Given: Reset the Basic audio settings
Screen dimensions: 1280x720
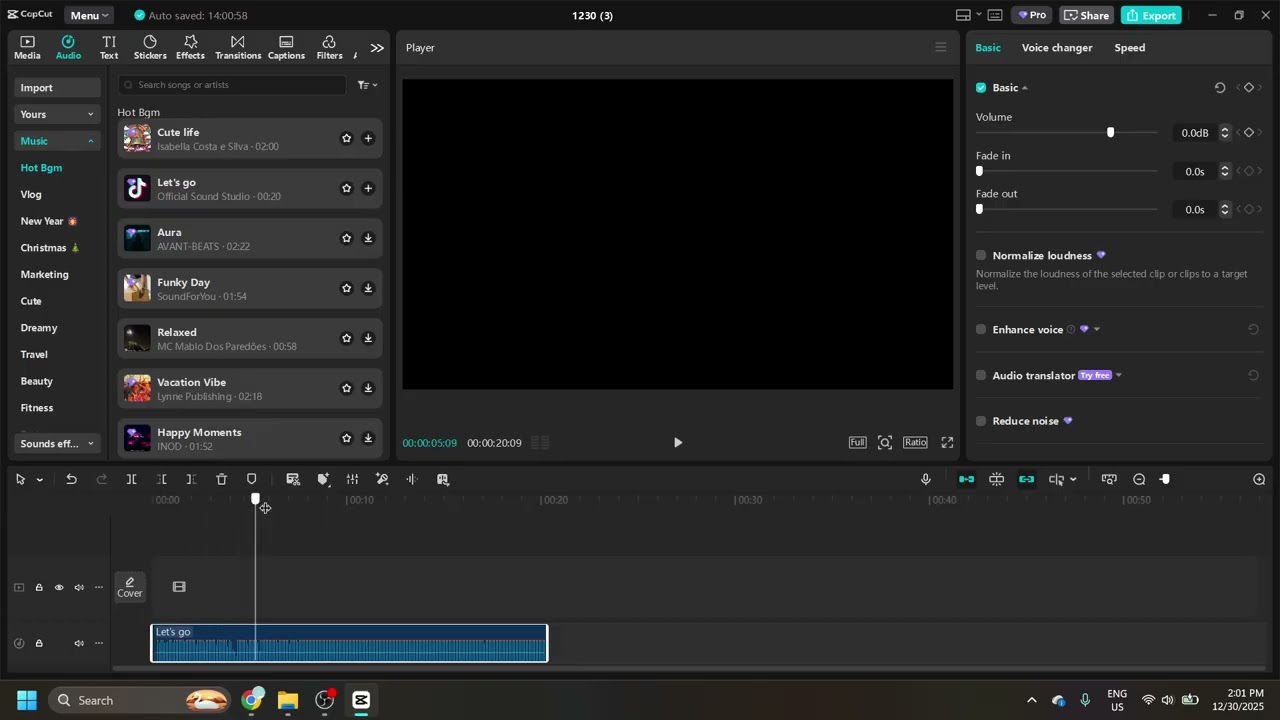Looking at the screenshot, I should coord(1220,88).
